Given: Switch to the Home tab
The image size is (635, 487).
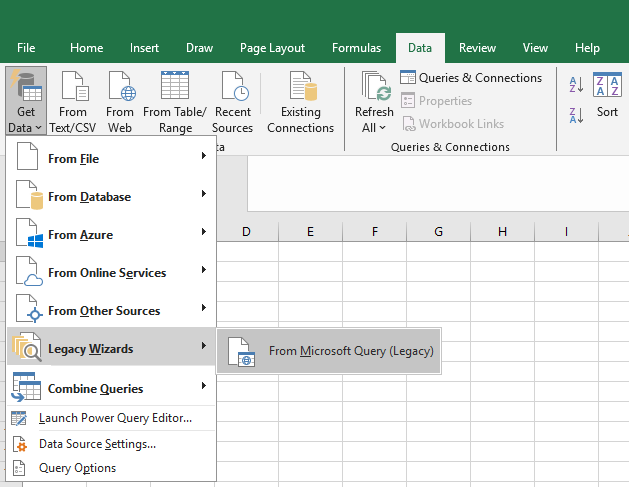Looking at the screenshot, I should (x=86, y=48).
